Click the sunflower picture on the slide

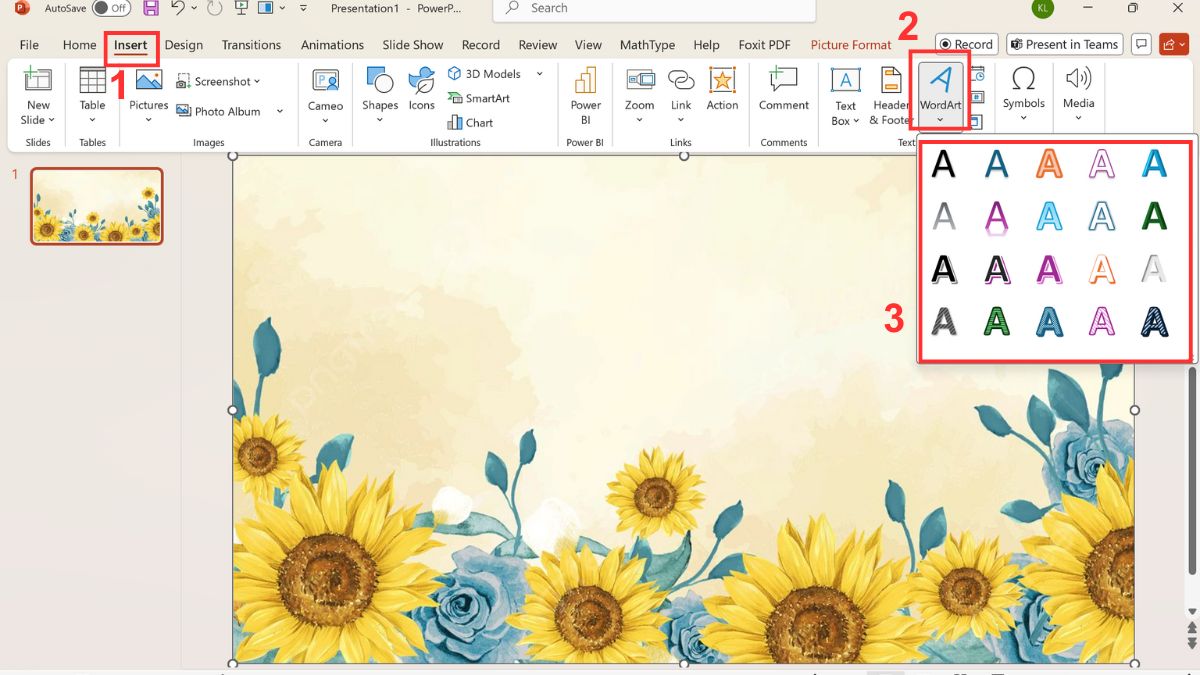[684, 409]
